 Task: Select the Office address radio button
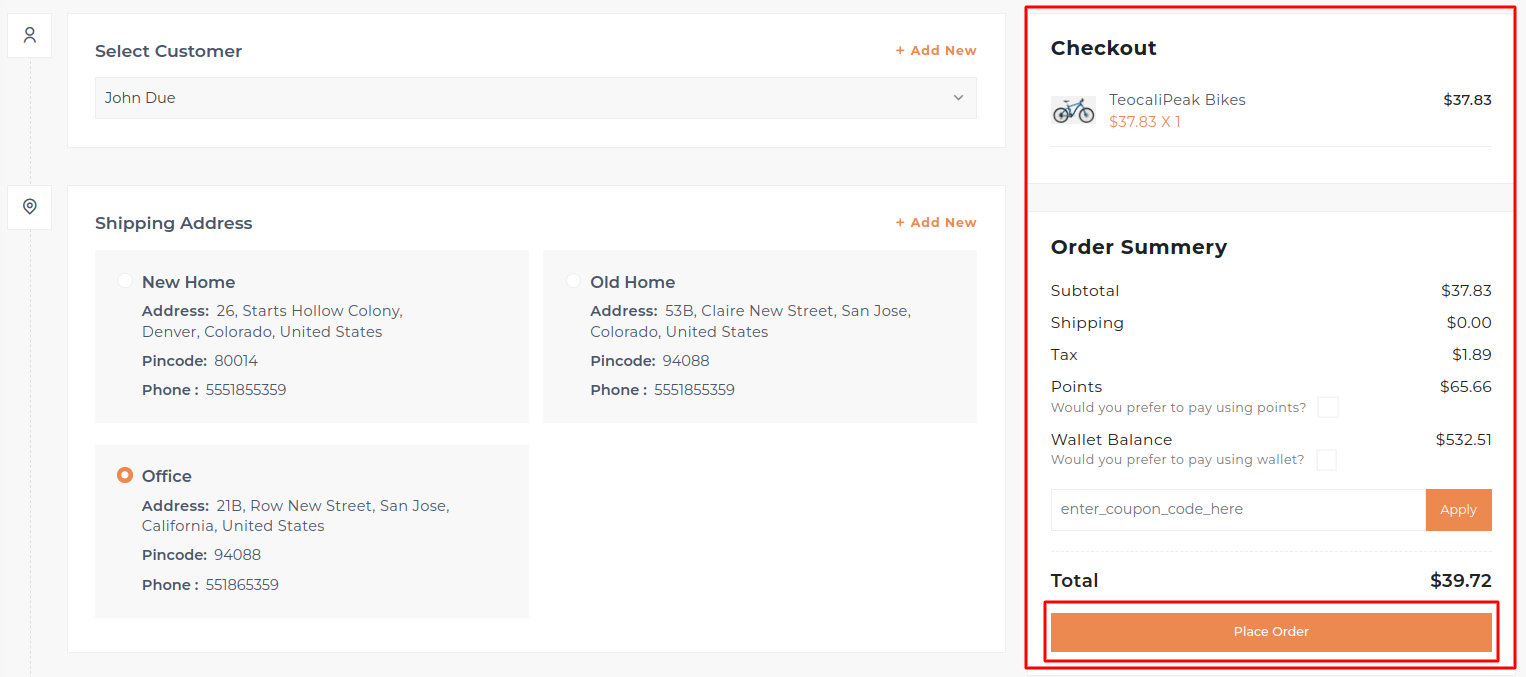125,475
